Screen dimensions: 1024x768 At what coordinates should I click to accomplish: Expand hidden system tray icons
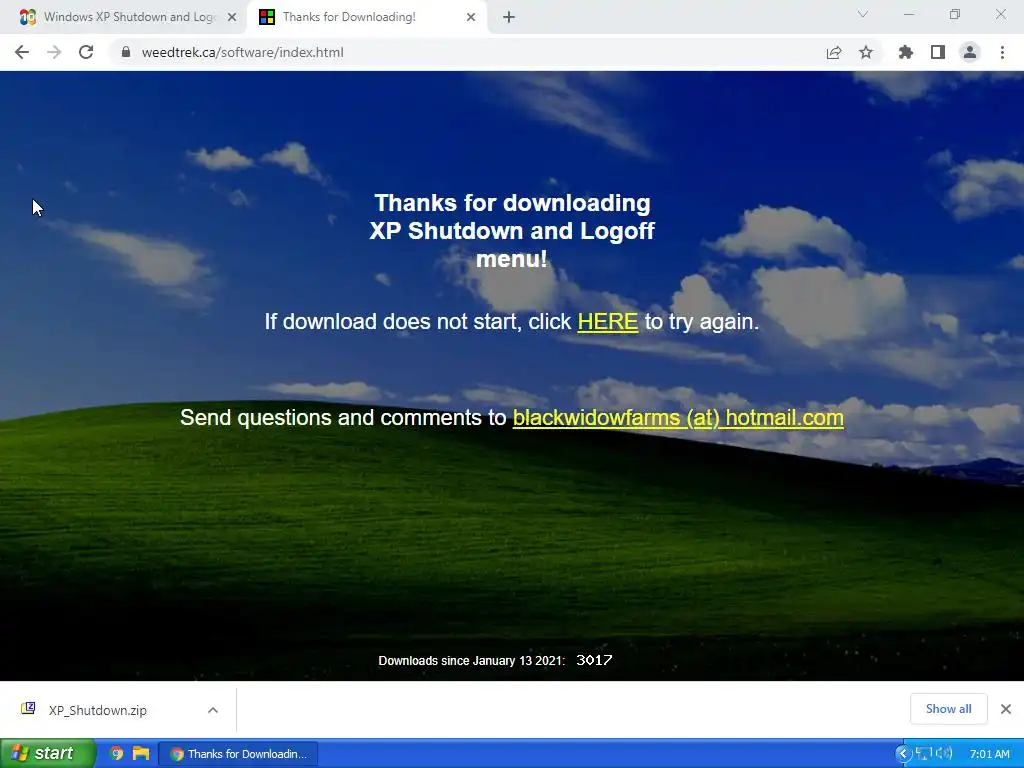pos(903,754)
